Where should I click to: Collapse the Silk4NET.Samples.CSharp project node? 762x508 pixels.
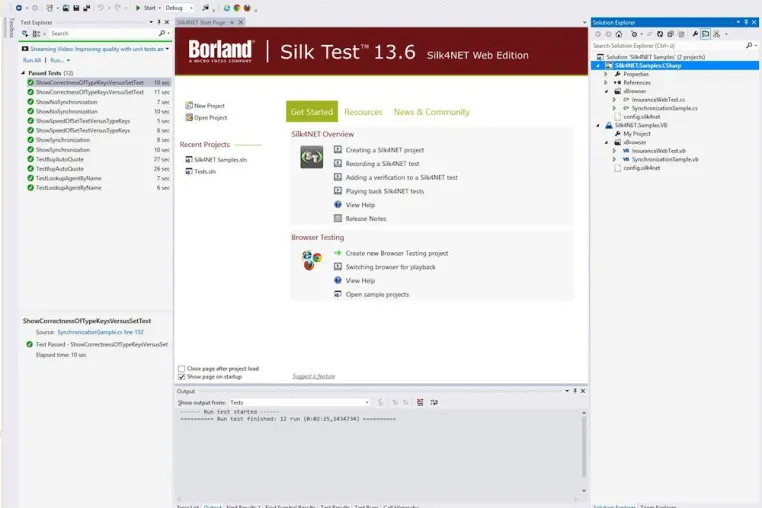[598, 66]
